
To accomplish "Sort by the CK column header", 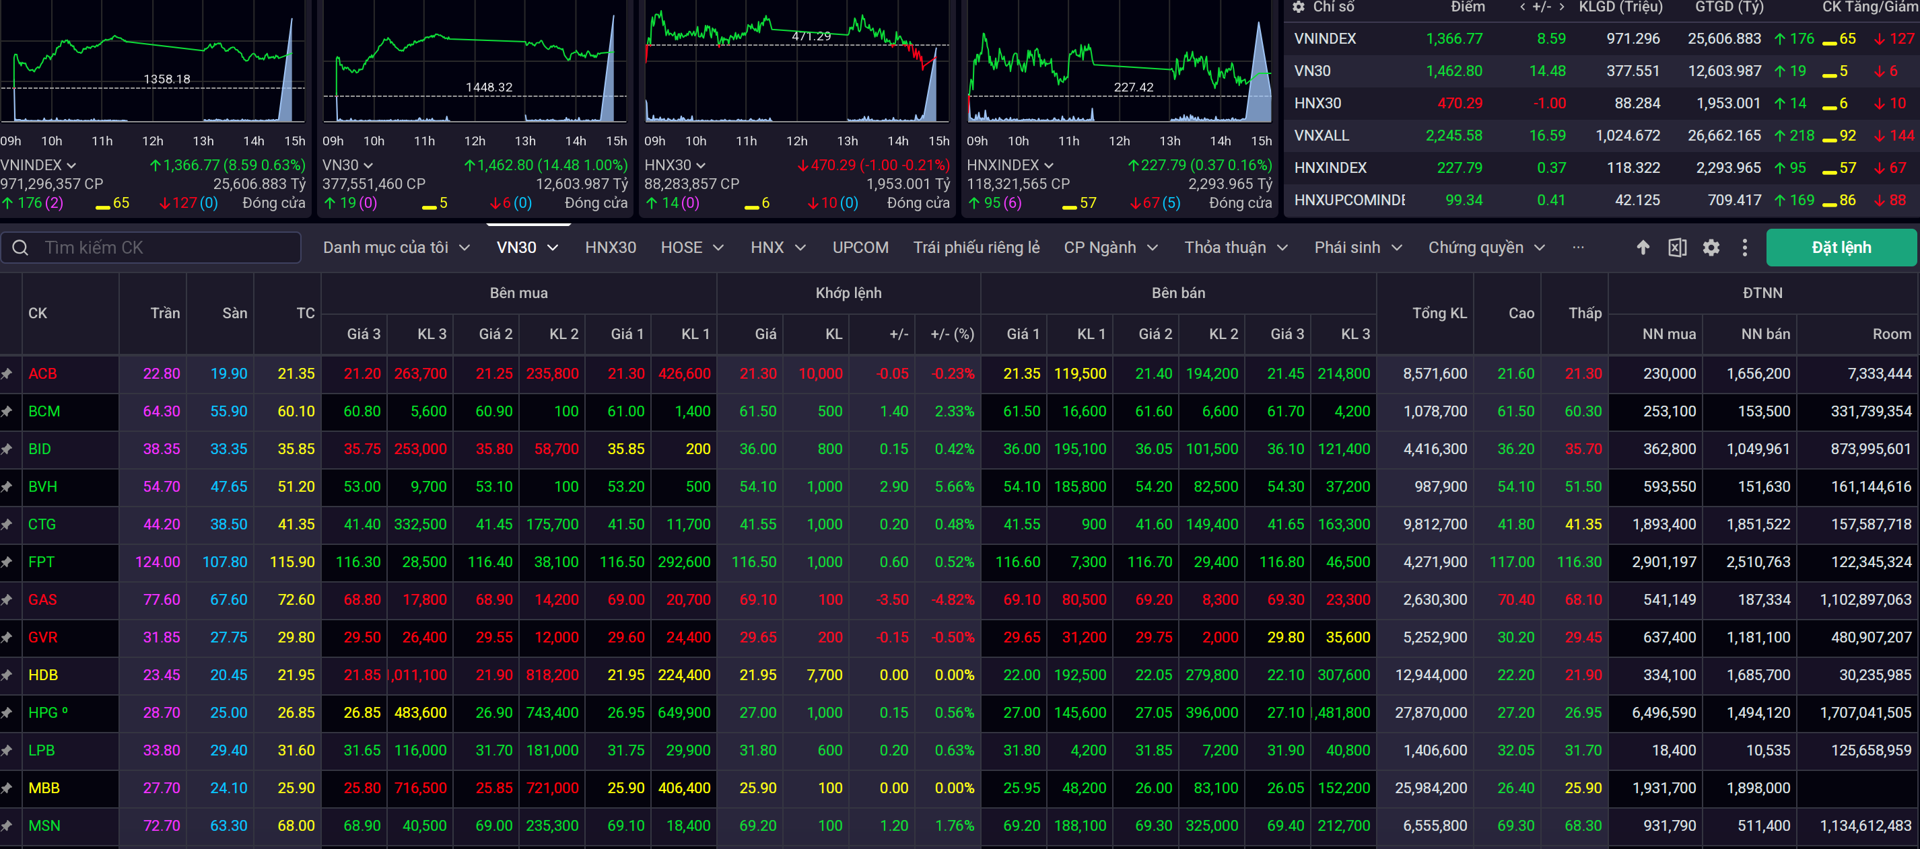I will [38, 313].
